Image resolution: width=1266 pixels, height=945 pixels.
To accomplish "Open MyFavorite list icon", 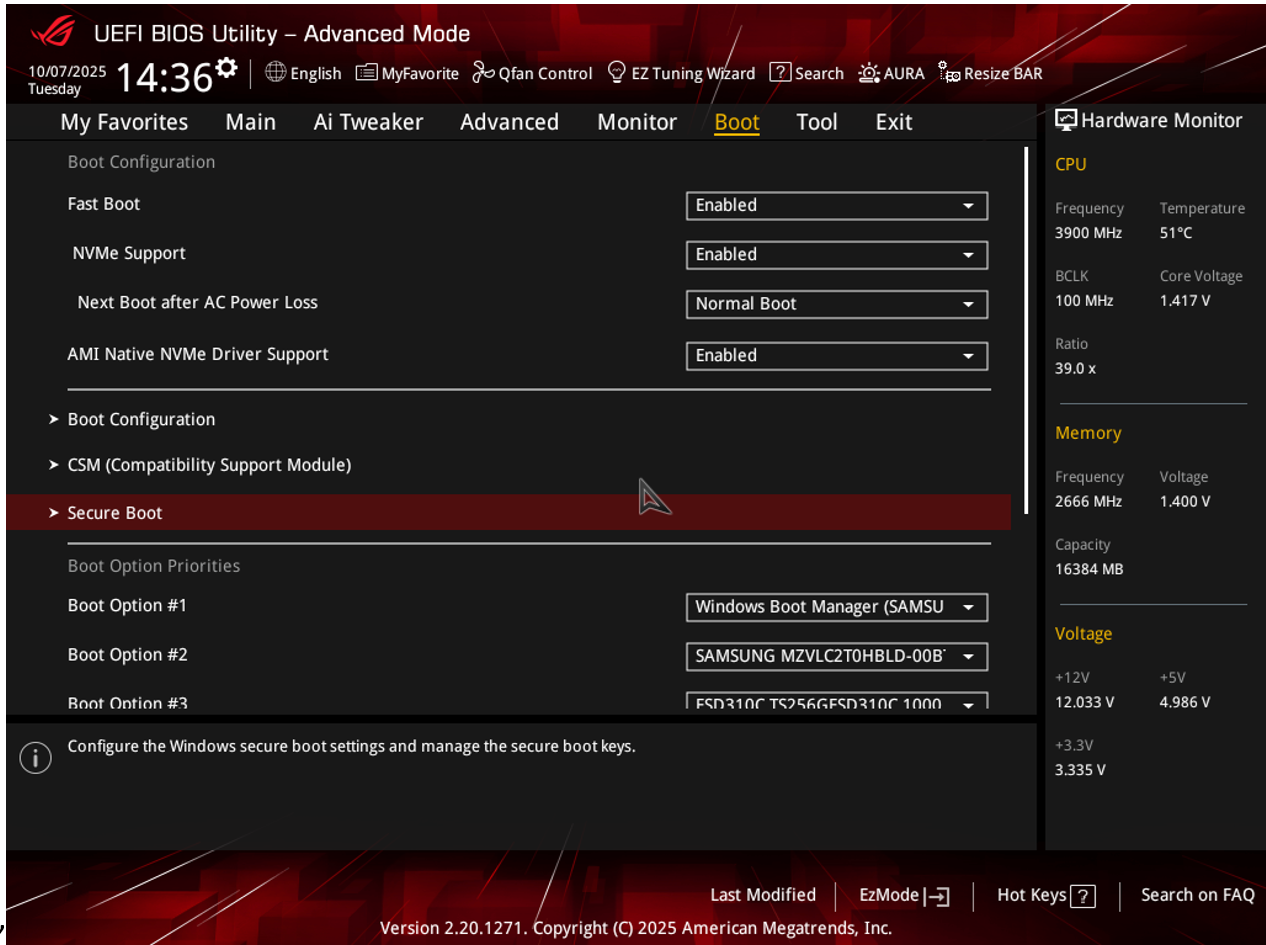I will click(366, 73).
